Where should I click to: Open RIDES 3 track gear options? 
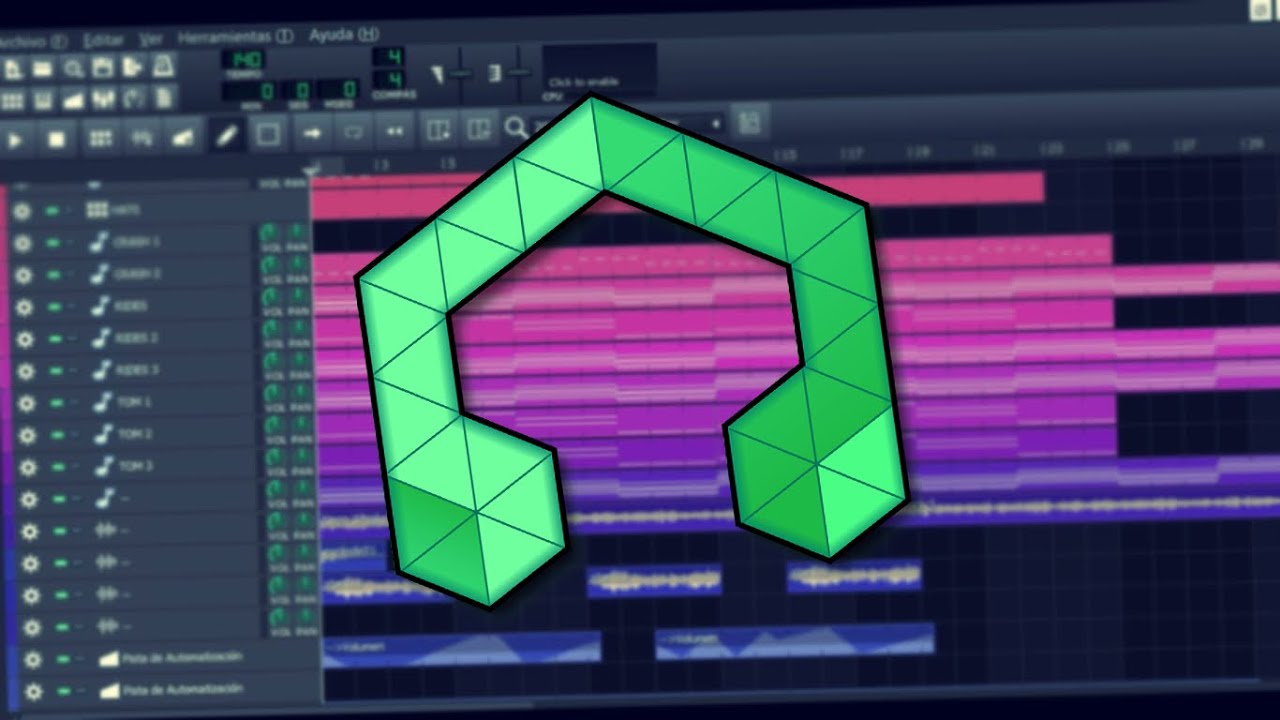click(x=25, y=371)
